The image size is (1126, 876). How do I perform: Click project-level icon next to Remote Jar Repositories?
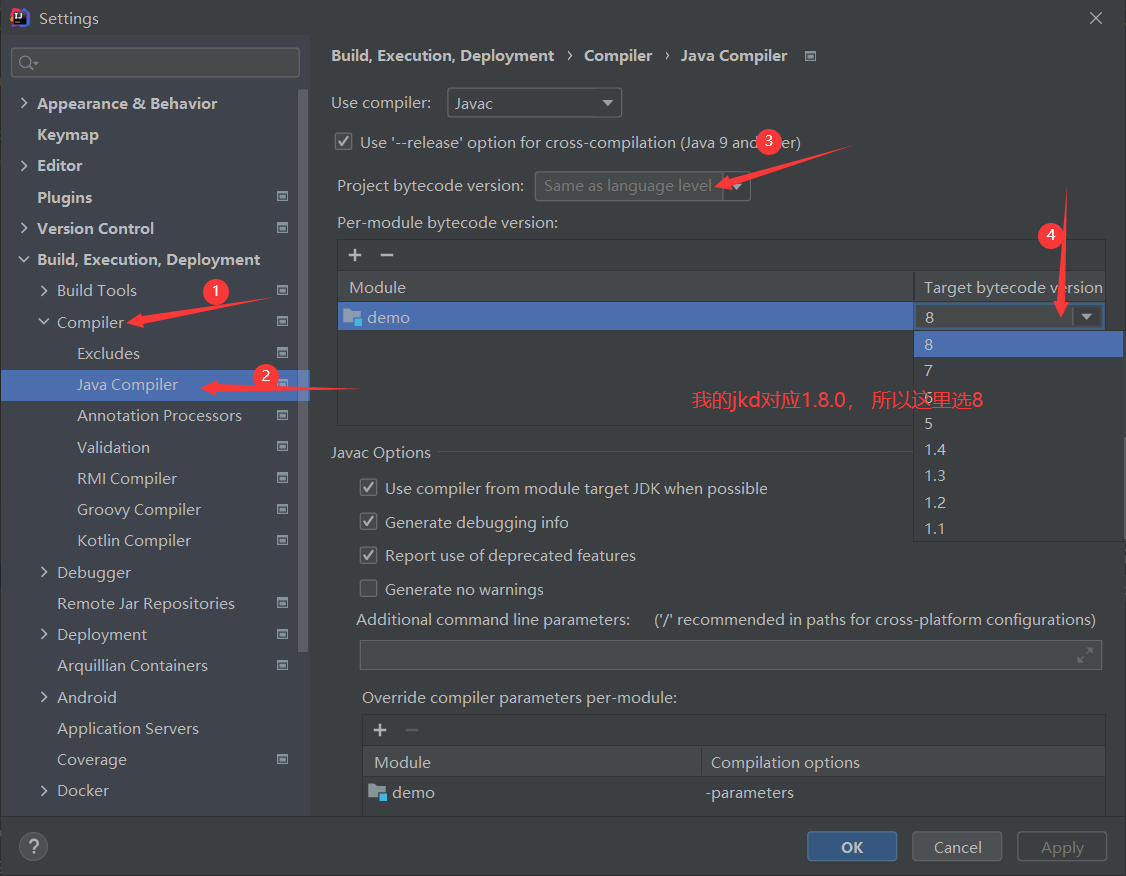282,602
